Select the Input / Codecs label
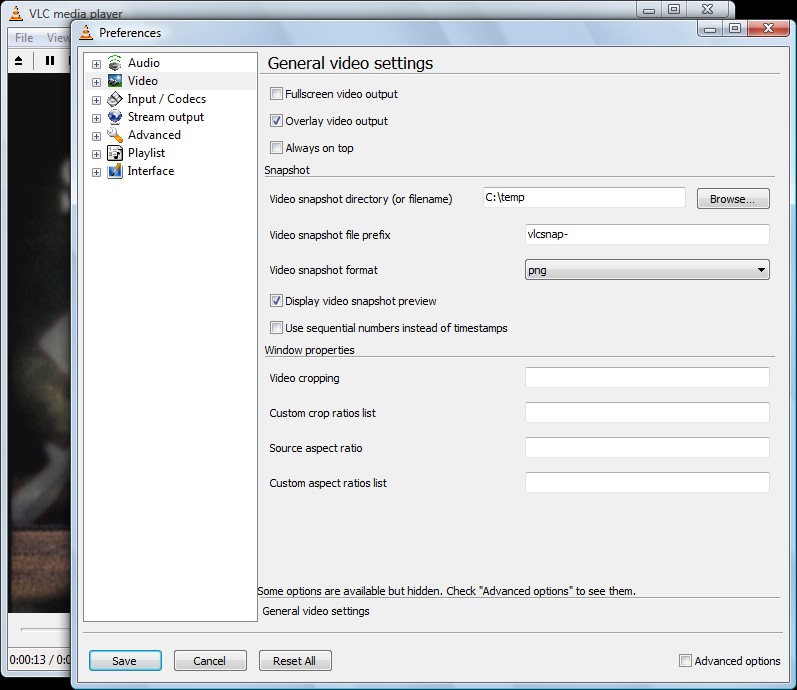This screenshot has width=797, height=690. [x=167, y=99]
